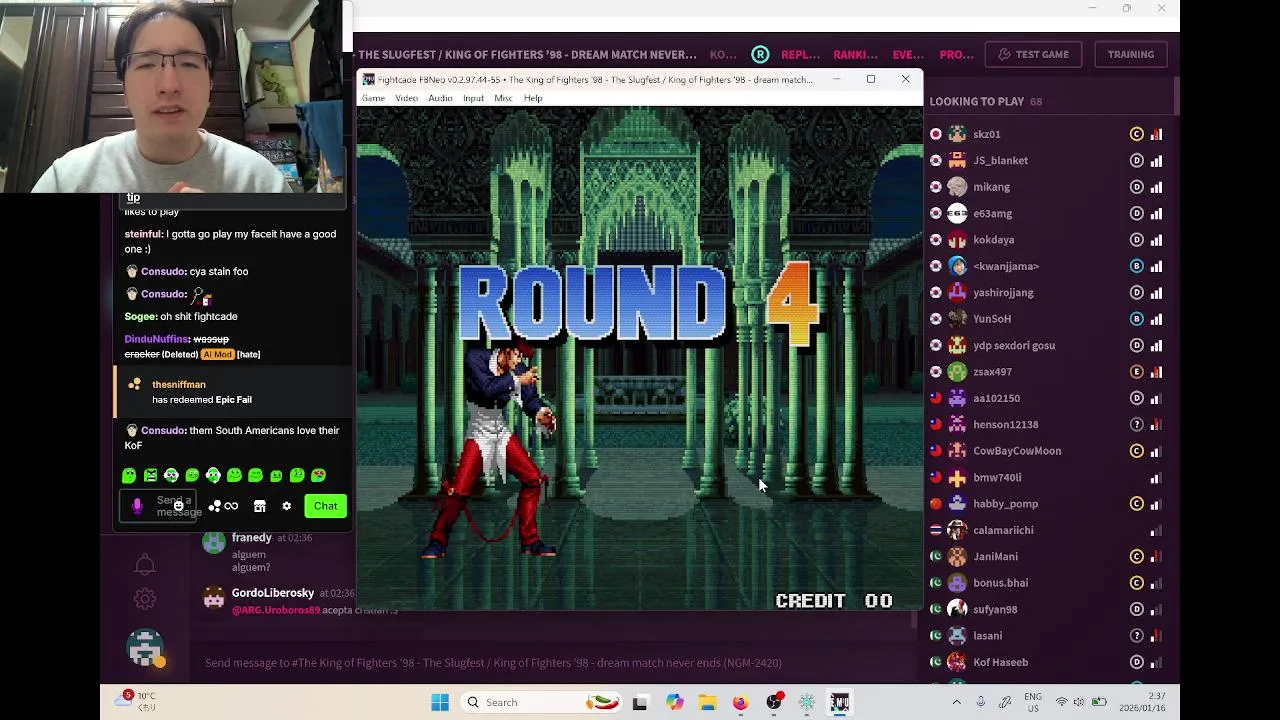This screenshot has width=1280, height=720.
Task: Click the @ARG.Uroboros89 mention
Action: click(x=276, y=610)
